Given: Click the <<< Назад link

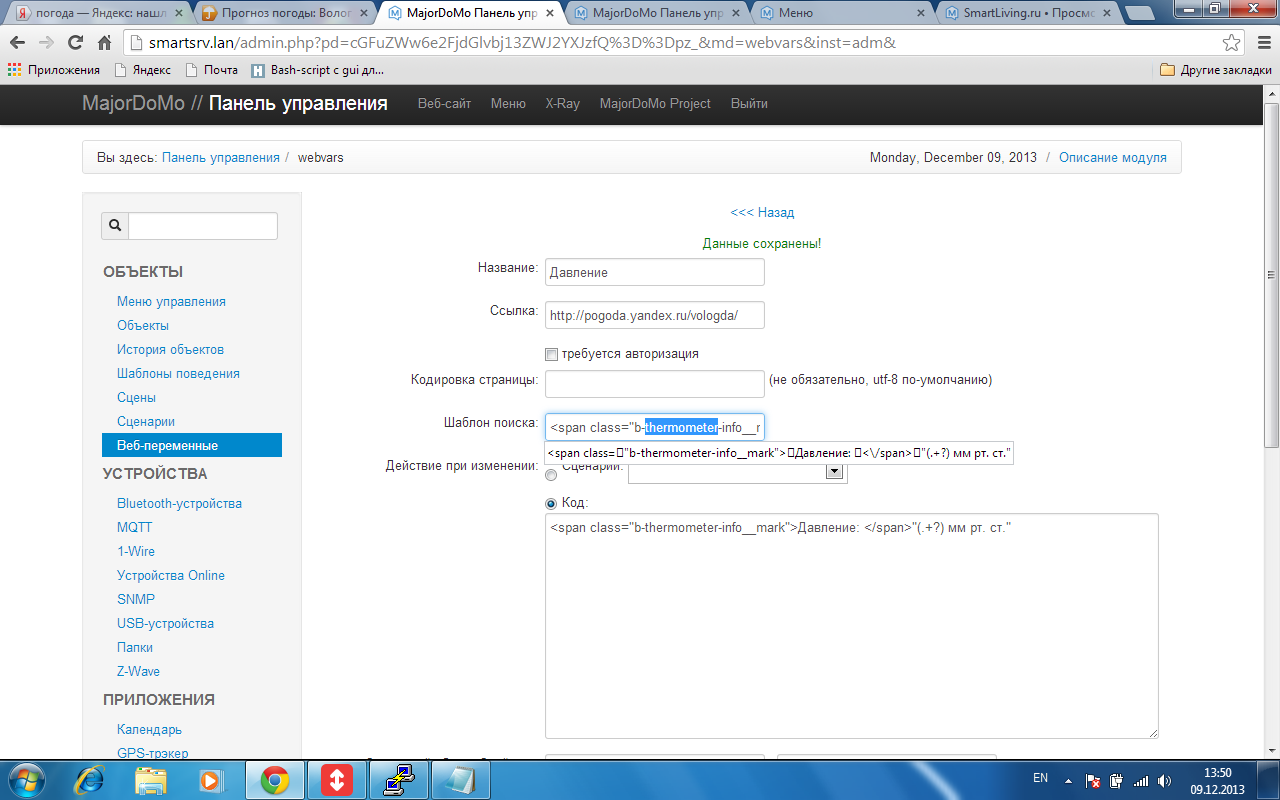Looking at the screenshot, I should (x=762, y=212).
